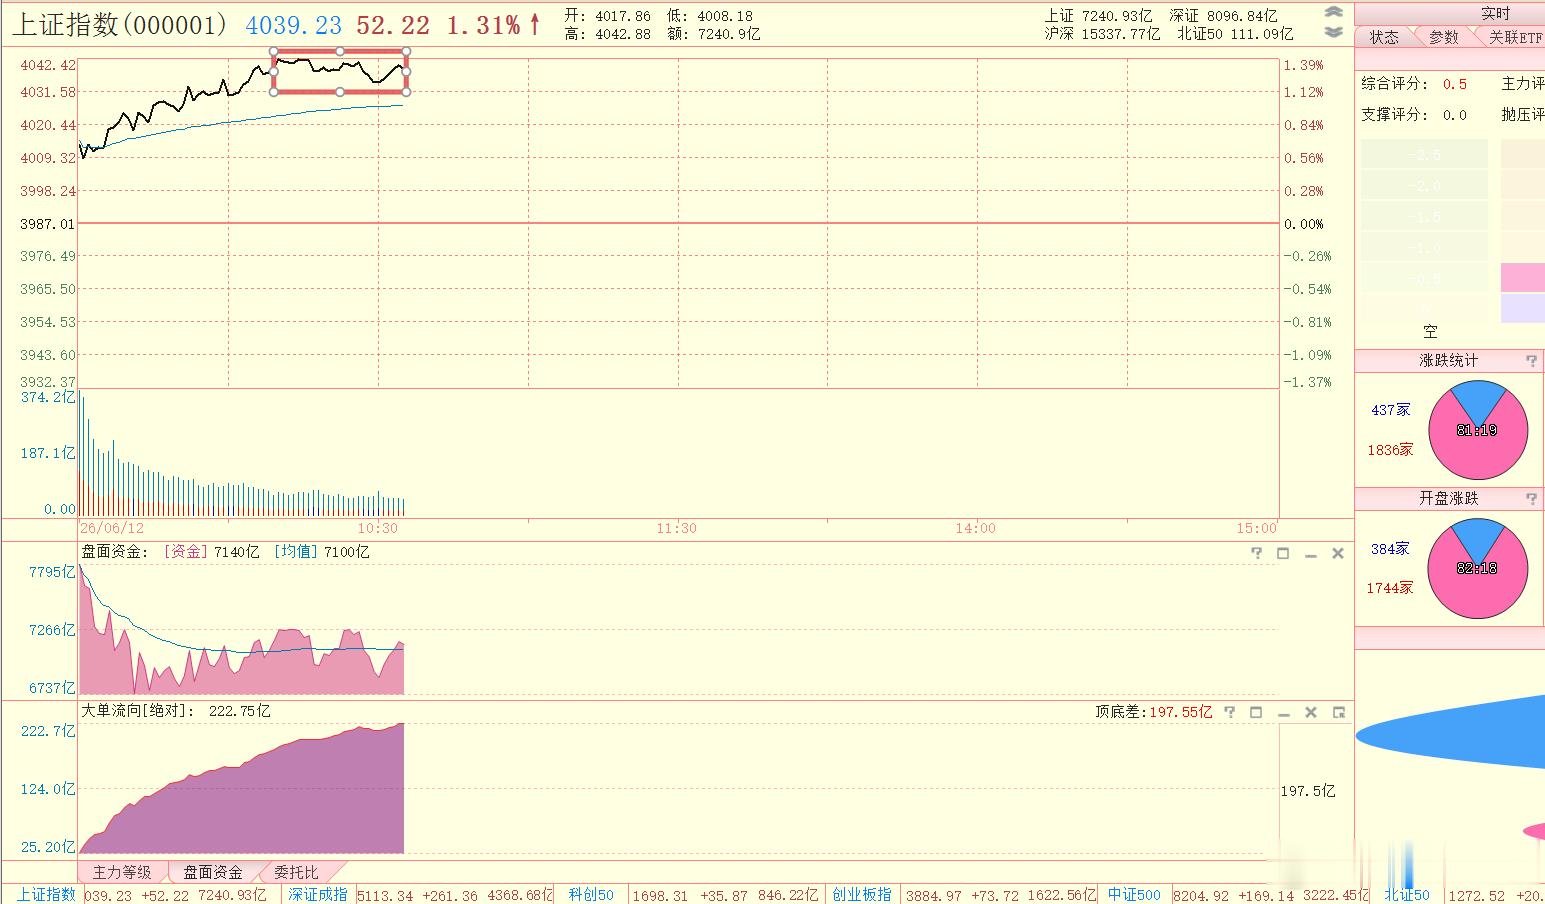Click the [资金] legend label

click(185, 552)
